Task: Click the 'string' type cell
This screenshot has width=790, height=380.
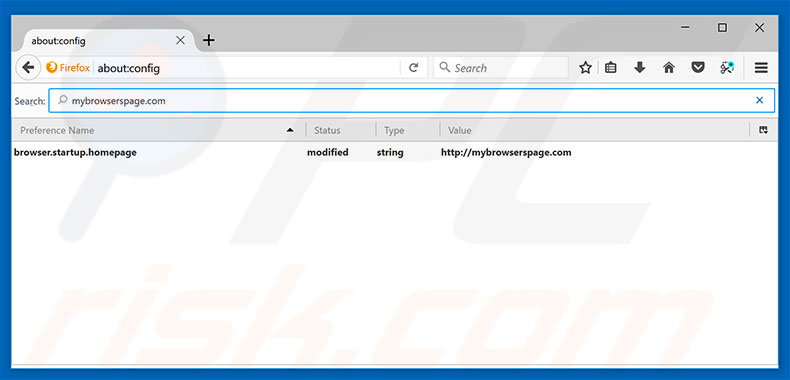Action: tap(390, 152)
